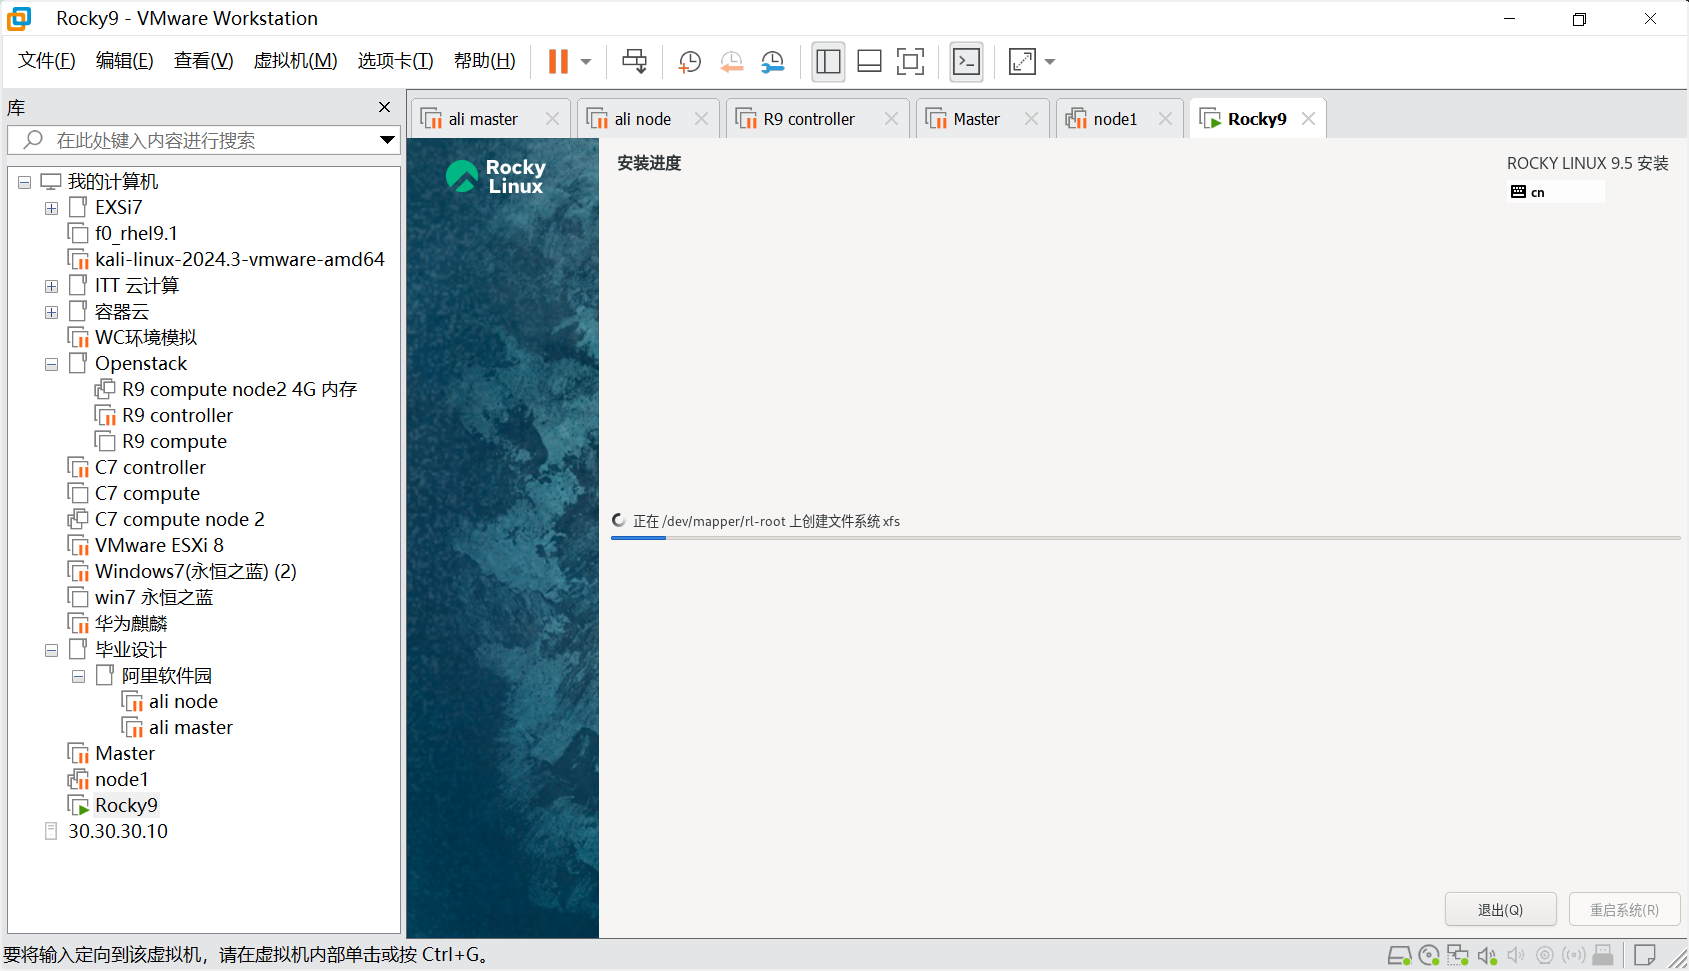Open the 帮助(H) menu
The height and width of the screenshot is (971, 1689).
485,61
